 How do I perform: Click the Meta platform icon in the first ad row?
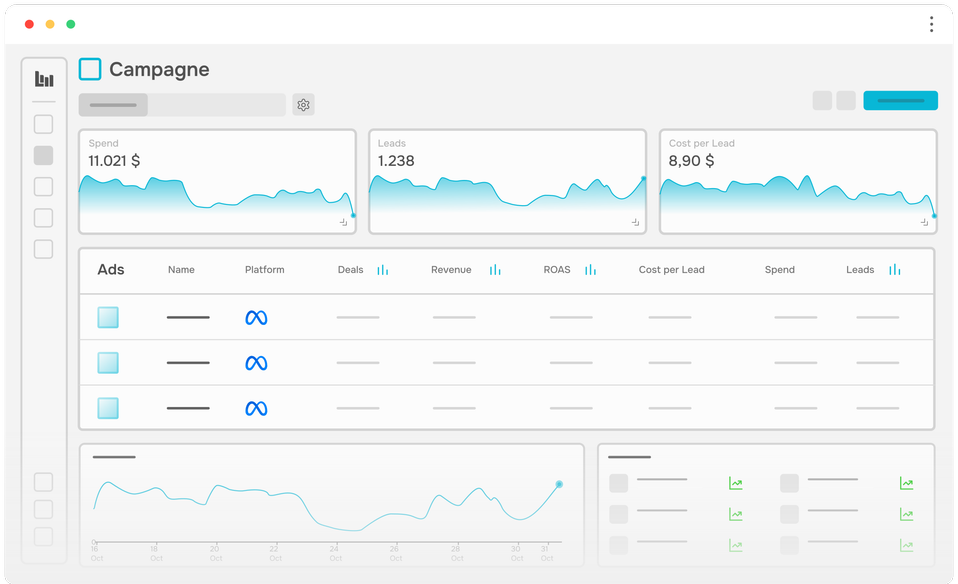coord(256,317)
